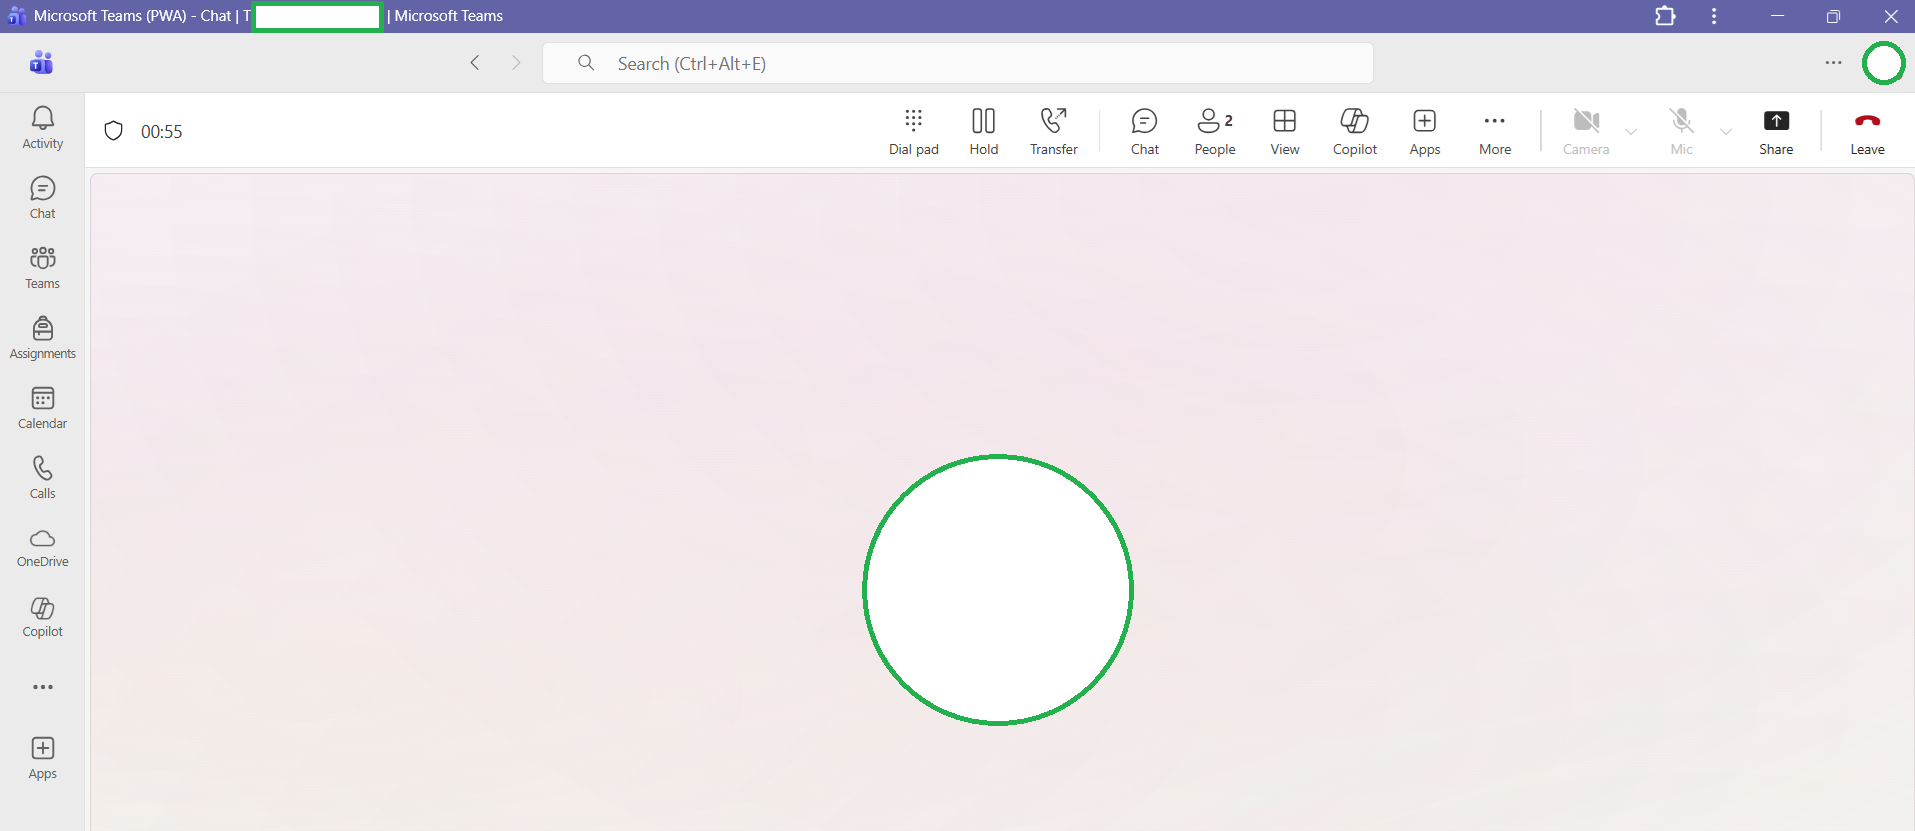Image resolution: width=1915 pixels, height=831 pixels.
Task: Share your screen content
Action: (1776, 132)
